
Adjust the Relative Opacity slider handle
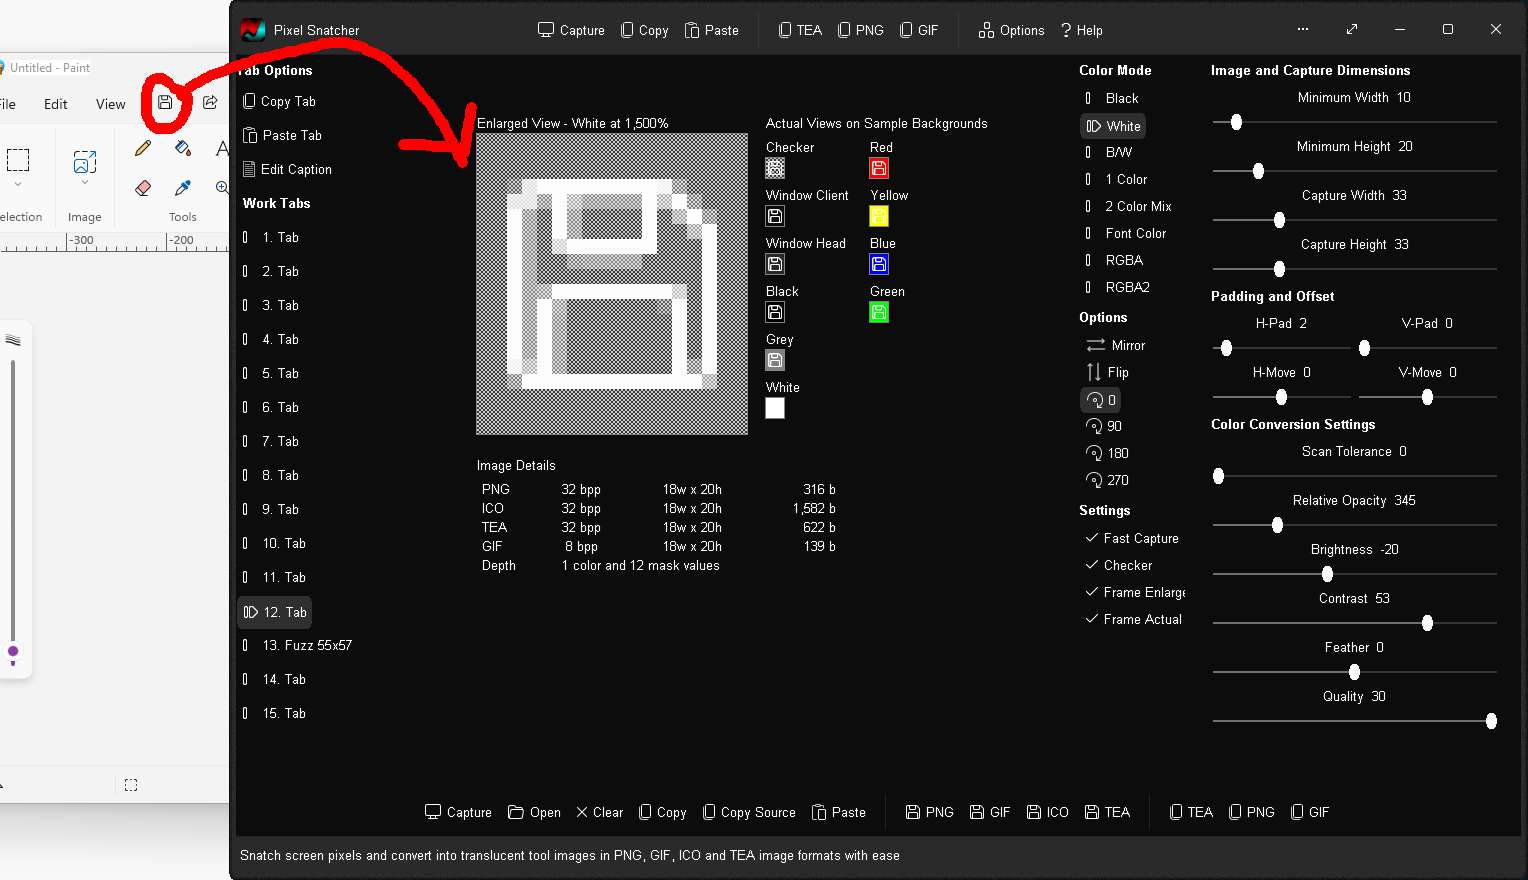tap(1277, 525)
